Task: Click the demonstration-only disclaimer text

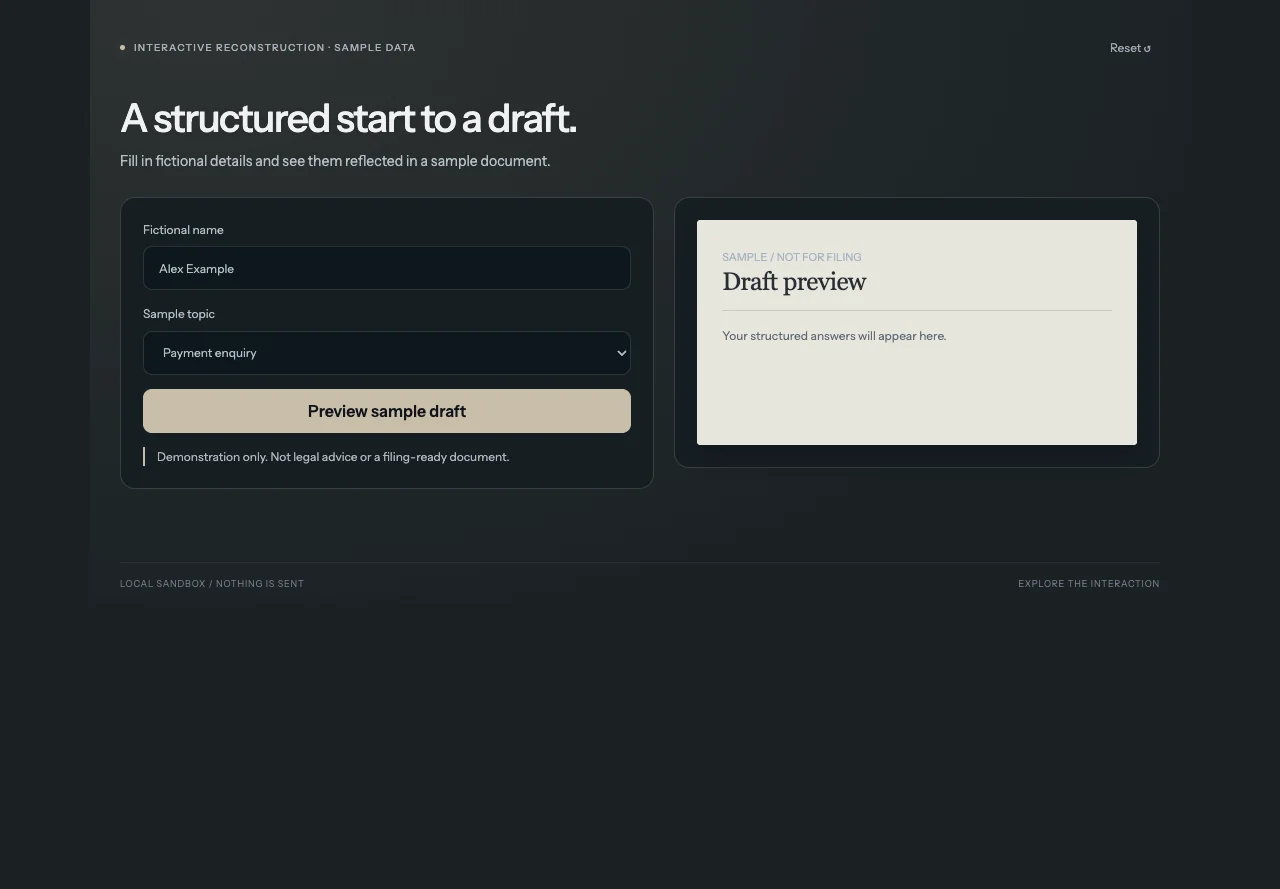Action: (333, 457)
